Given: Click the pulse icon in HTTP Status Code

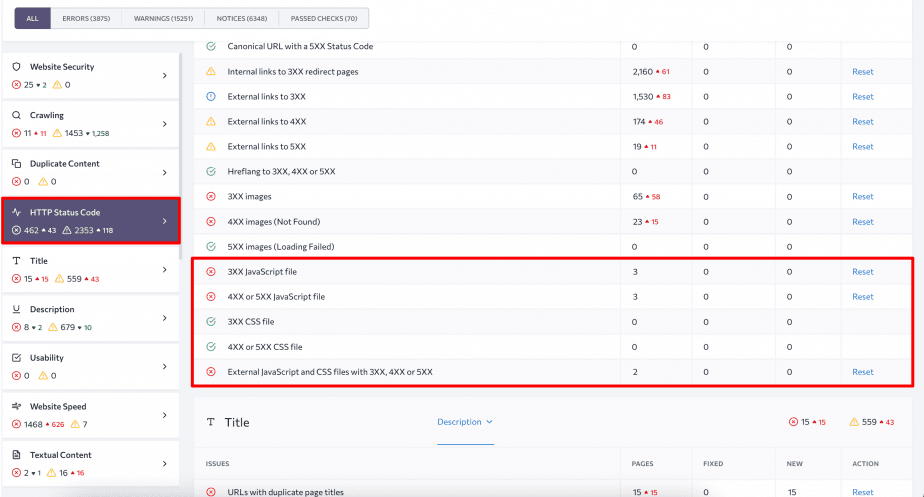Looking at the screenshot, I should [16, 212].
